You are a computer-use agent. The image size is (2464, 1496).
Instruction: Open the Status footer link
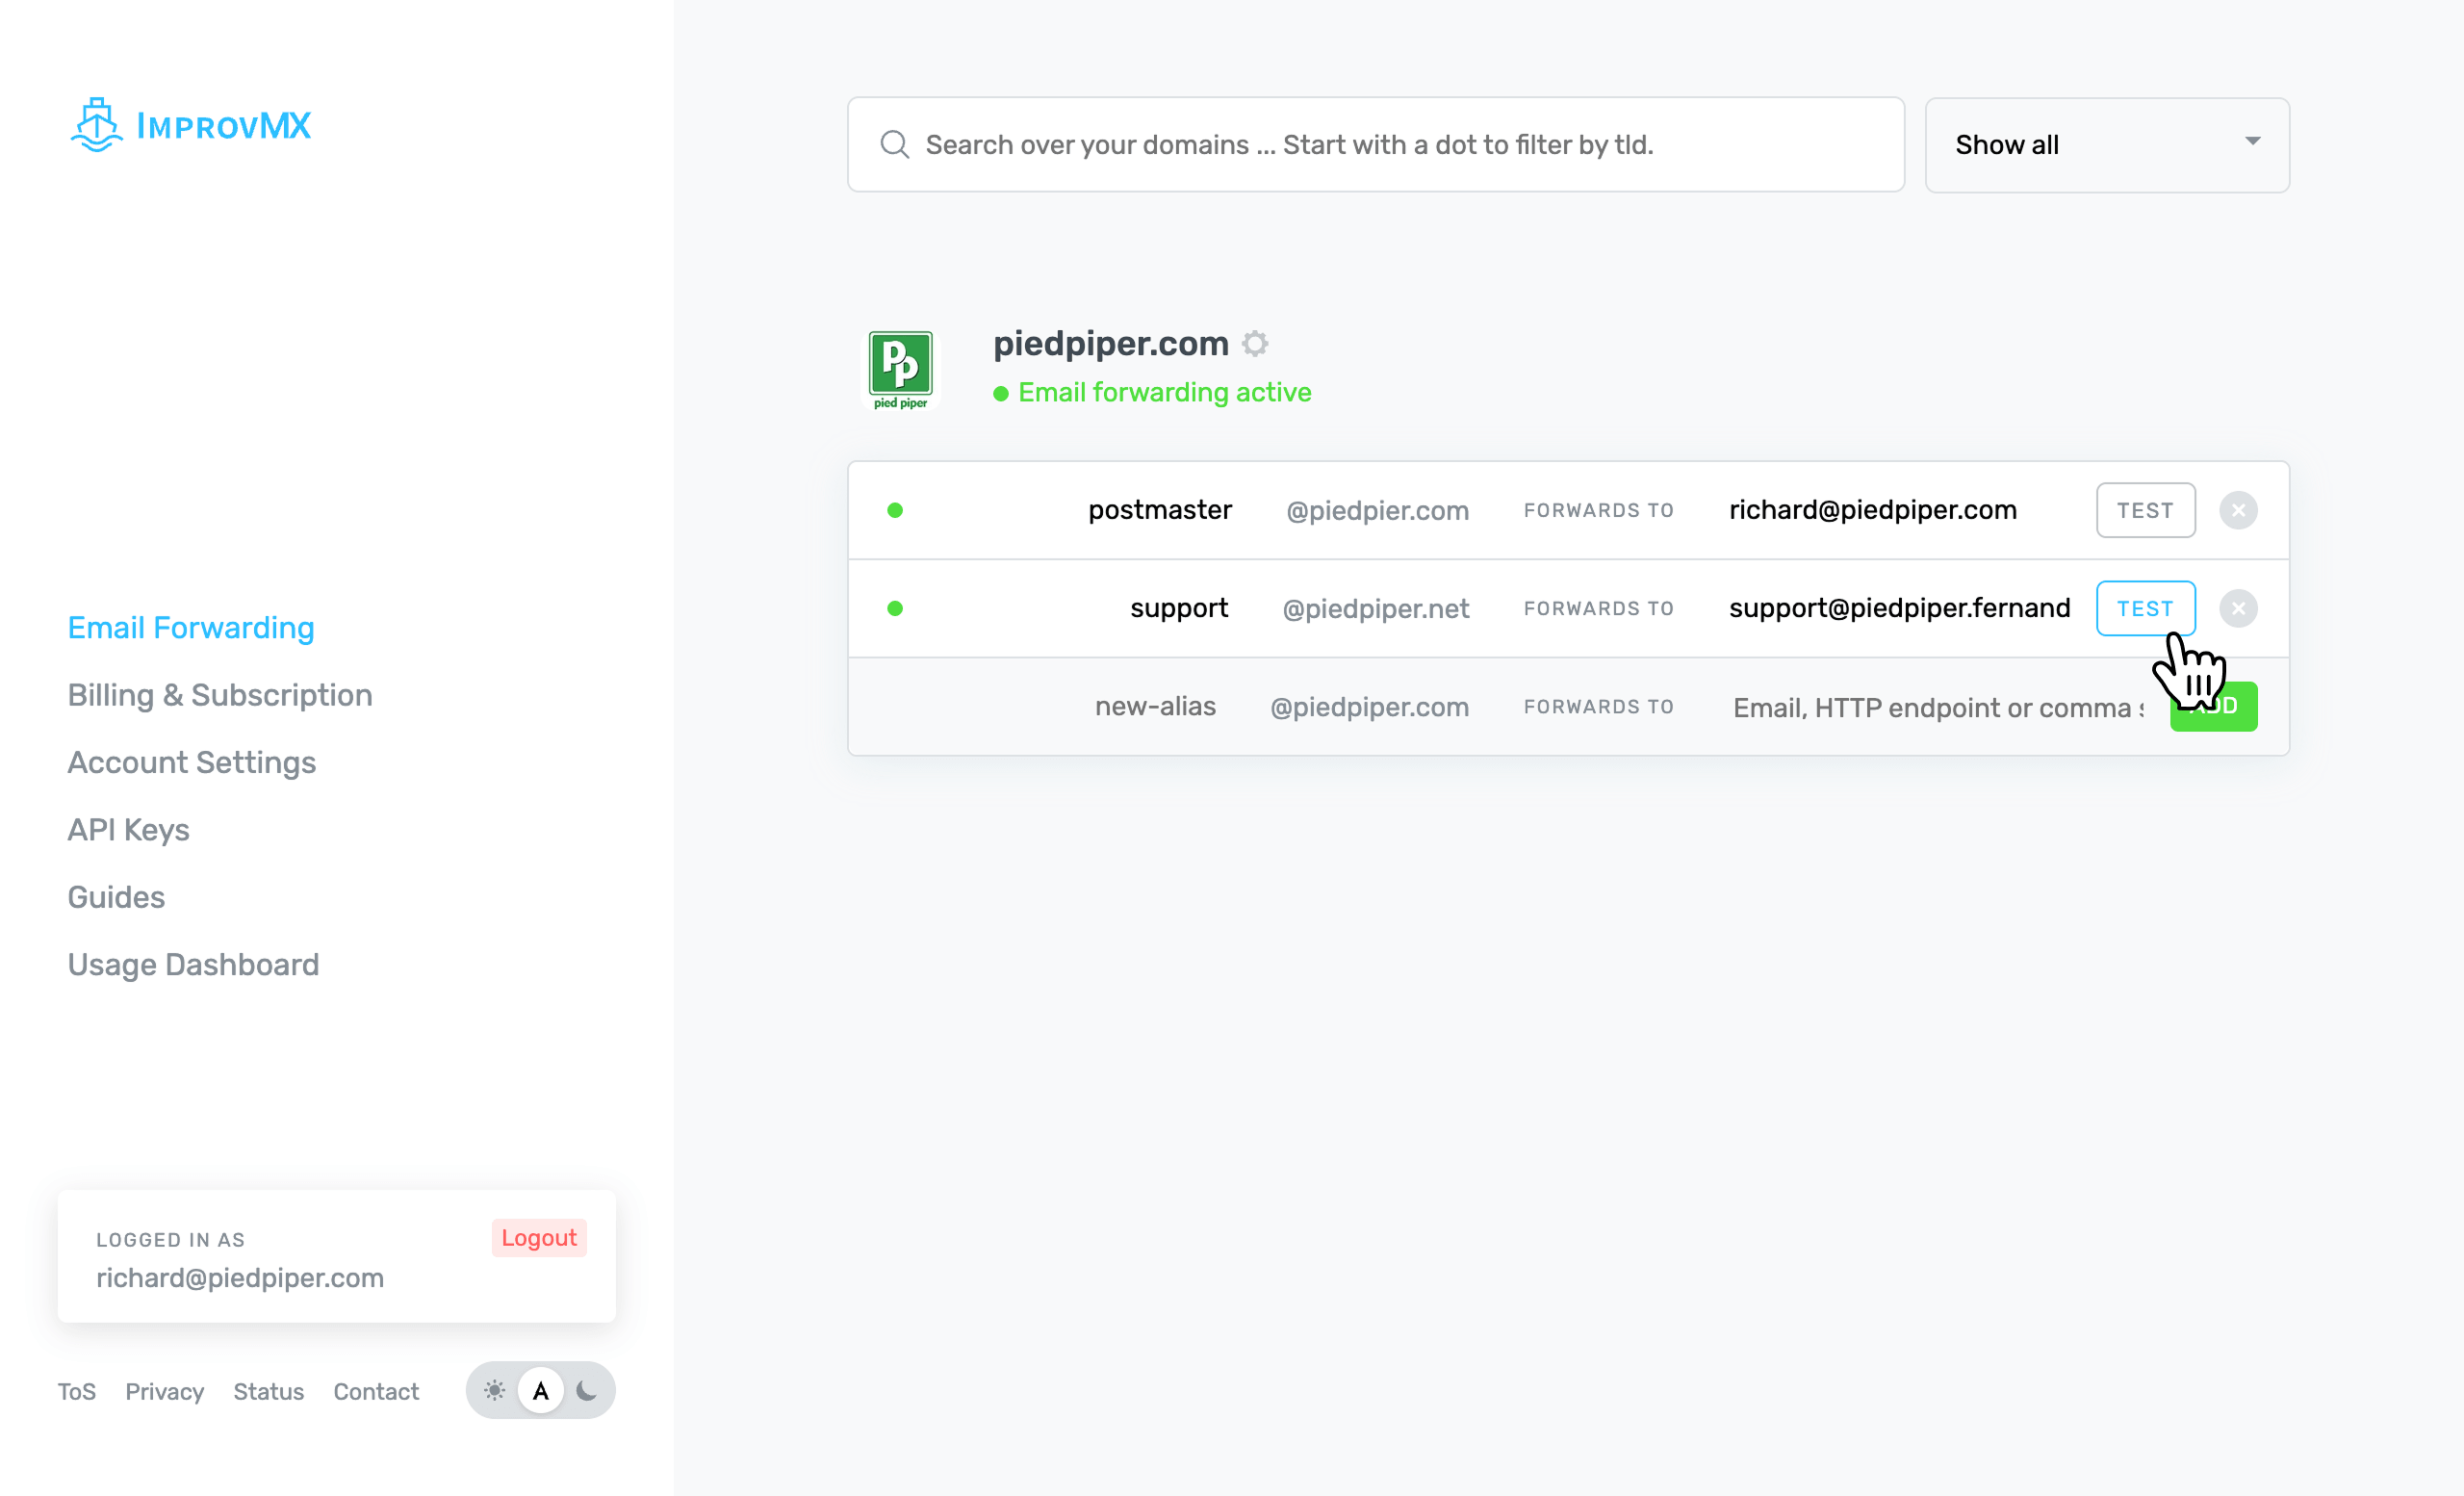point(268,1391)
